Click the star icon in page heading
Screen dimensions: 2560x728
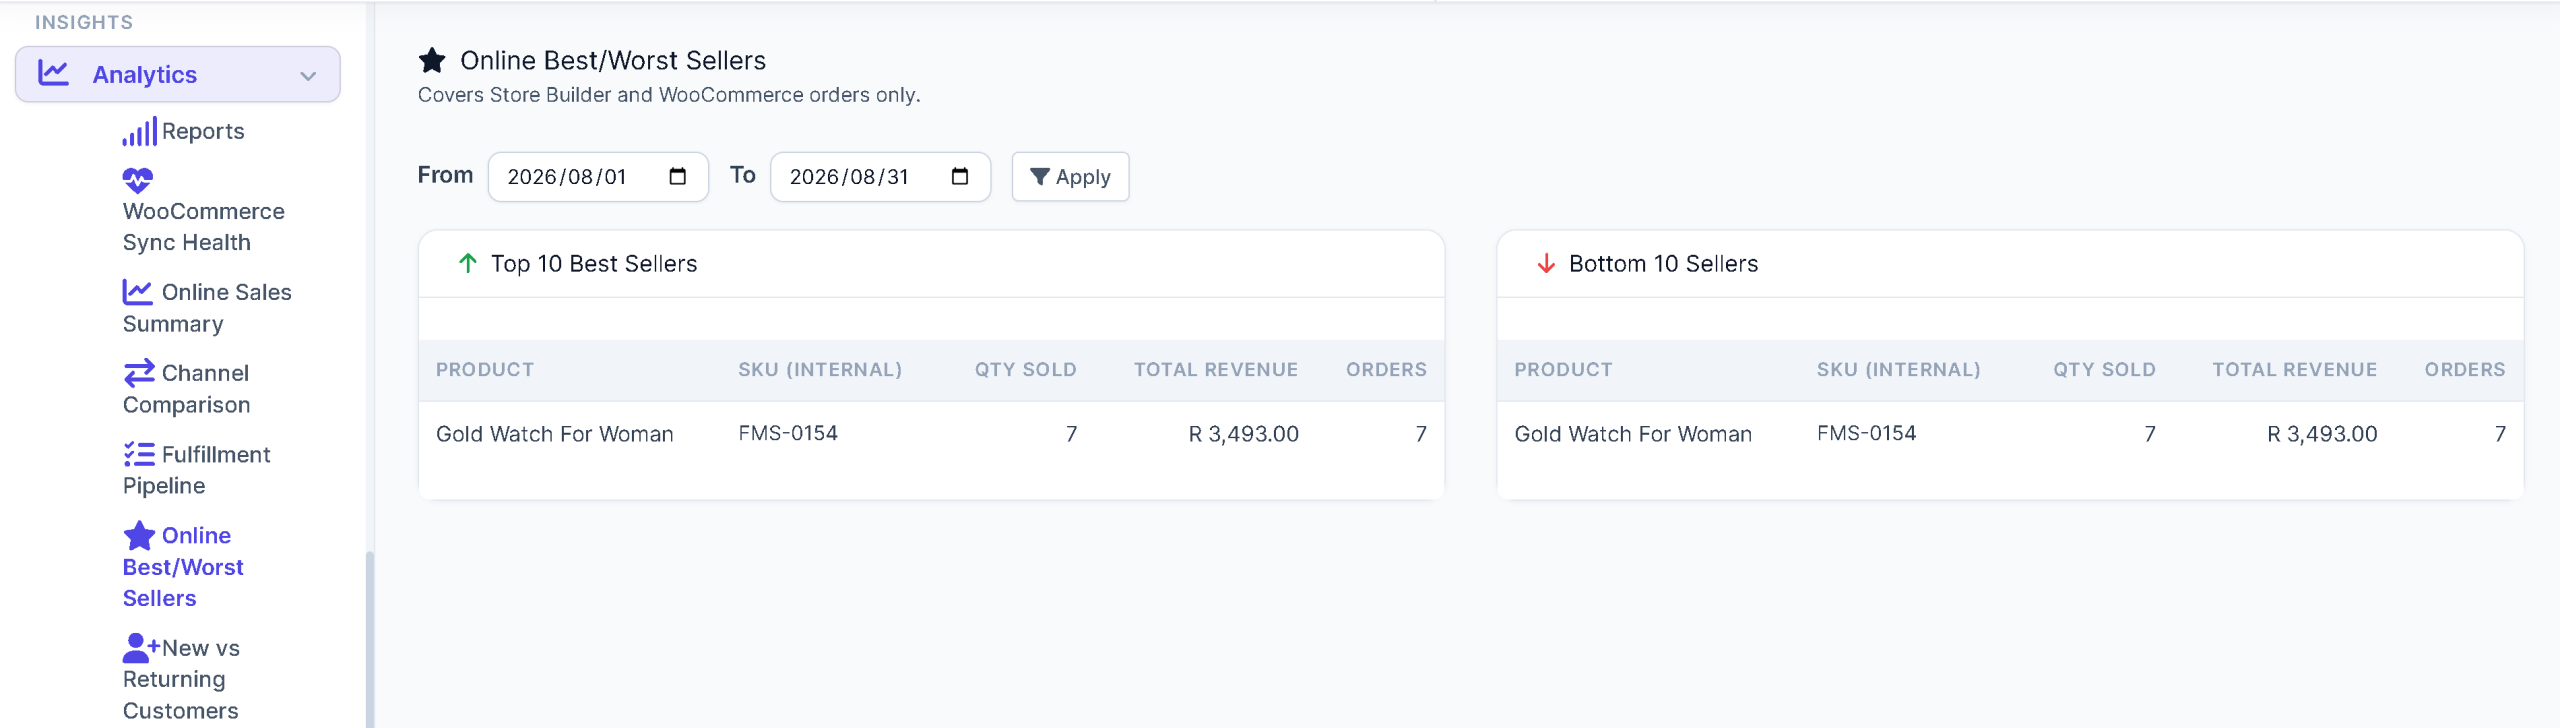point(432,61)
